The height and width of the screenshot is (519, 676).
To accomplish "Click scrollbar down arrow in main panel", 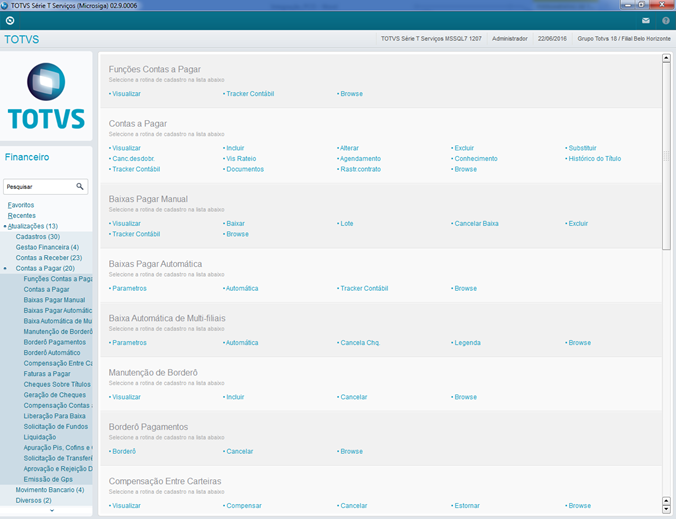I will [666, 510].
